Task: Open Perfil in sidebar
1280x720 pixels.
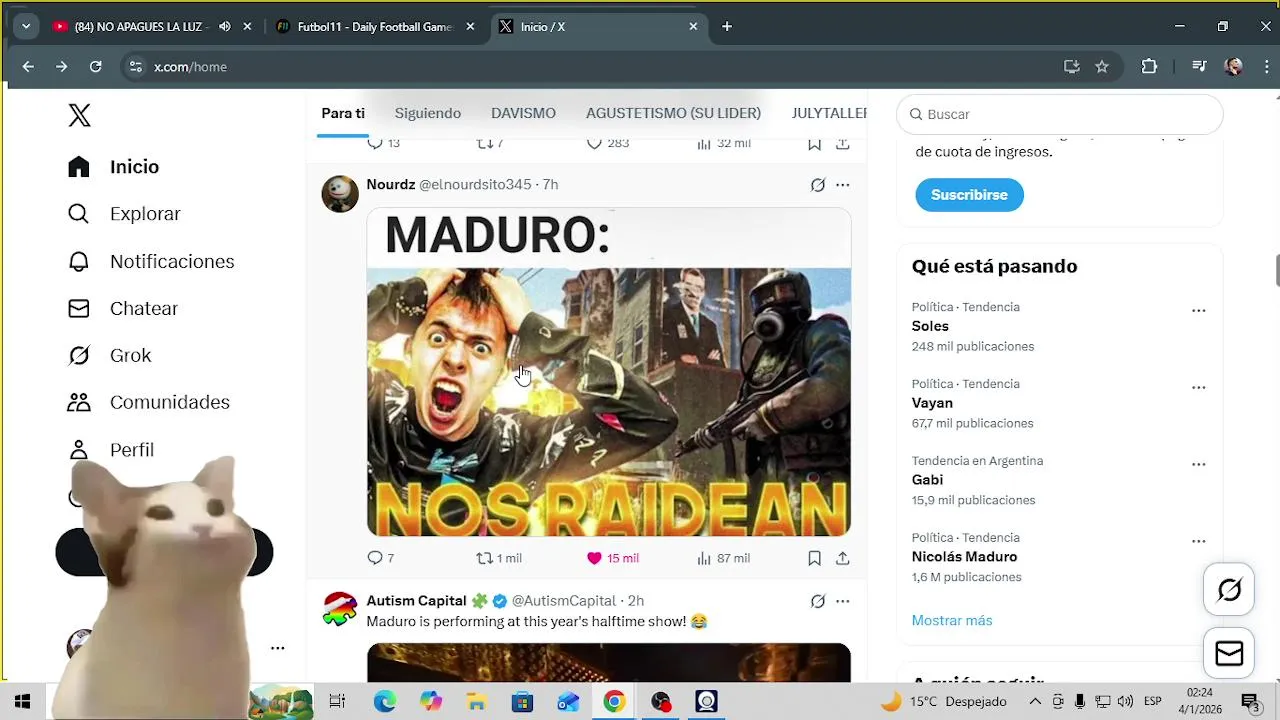Action: click(x=111, y=449)
